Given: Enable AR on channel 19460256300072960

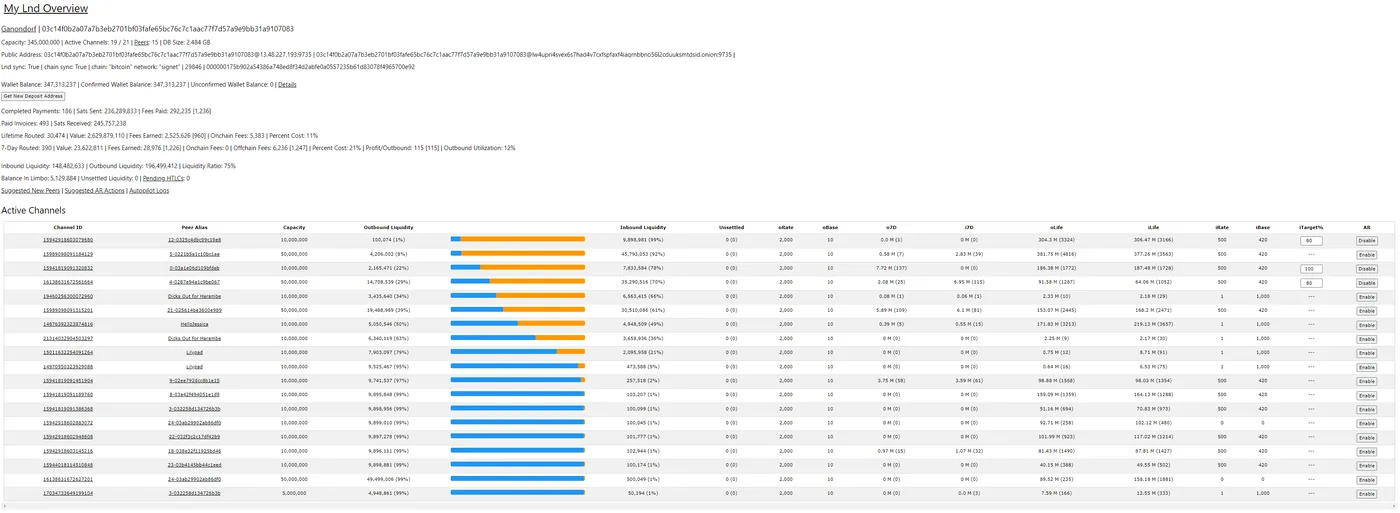Looking at the screenshot, I should 1367,297.
